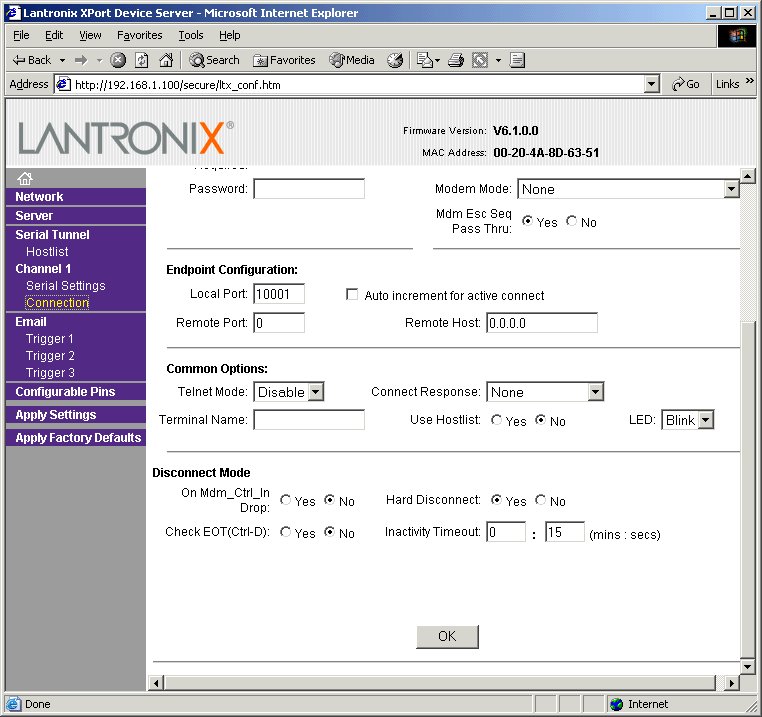Screen dimensions: 762x717
Task: Open the address bar dropdown arrow
Action: coord(652,85)
